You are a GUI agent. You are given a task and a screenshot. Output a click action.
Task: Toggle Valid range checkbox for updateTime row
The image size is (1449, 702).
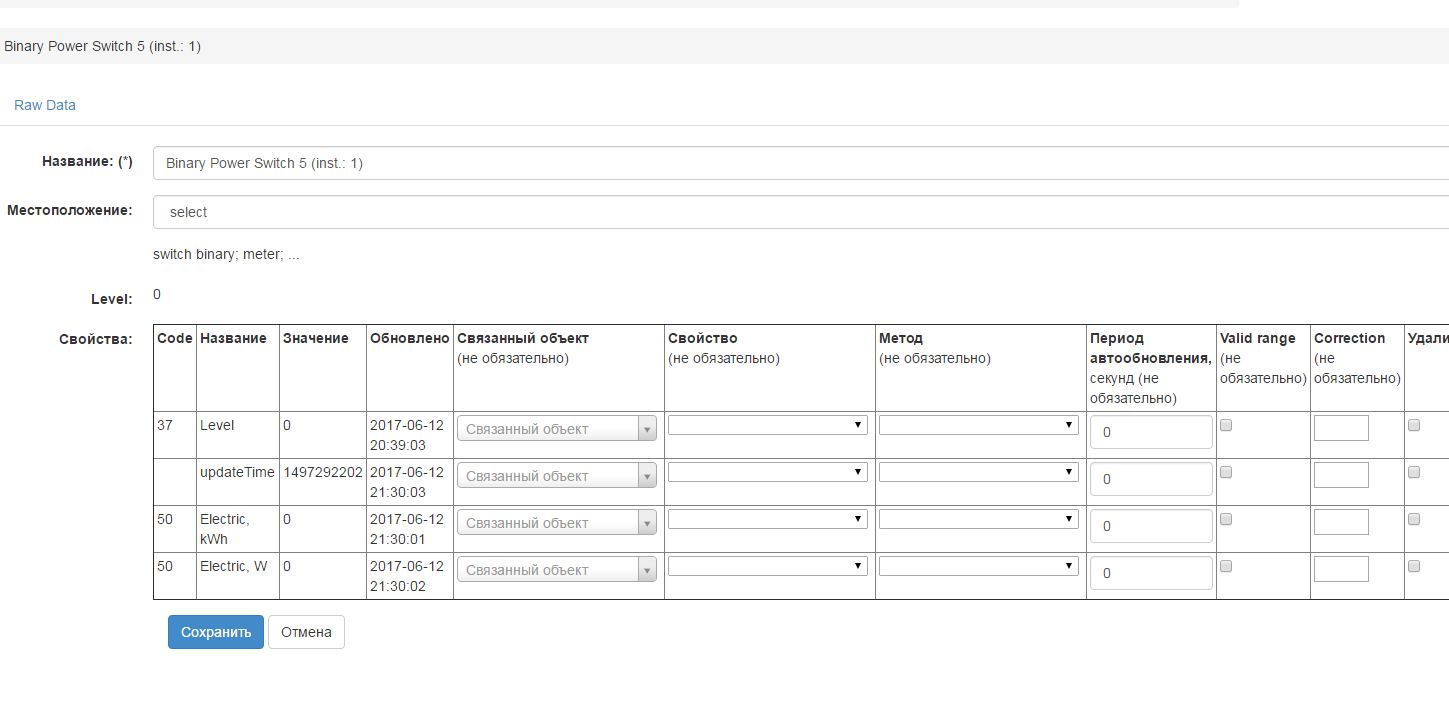[1226, 472]
